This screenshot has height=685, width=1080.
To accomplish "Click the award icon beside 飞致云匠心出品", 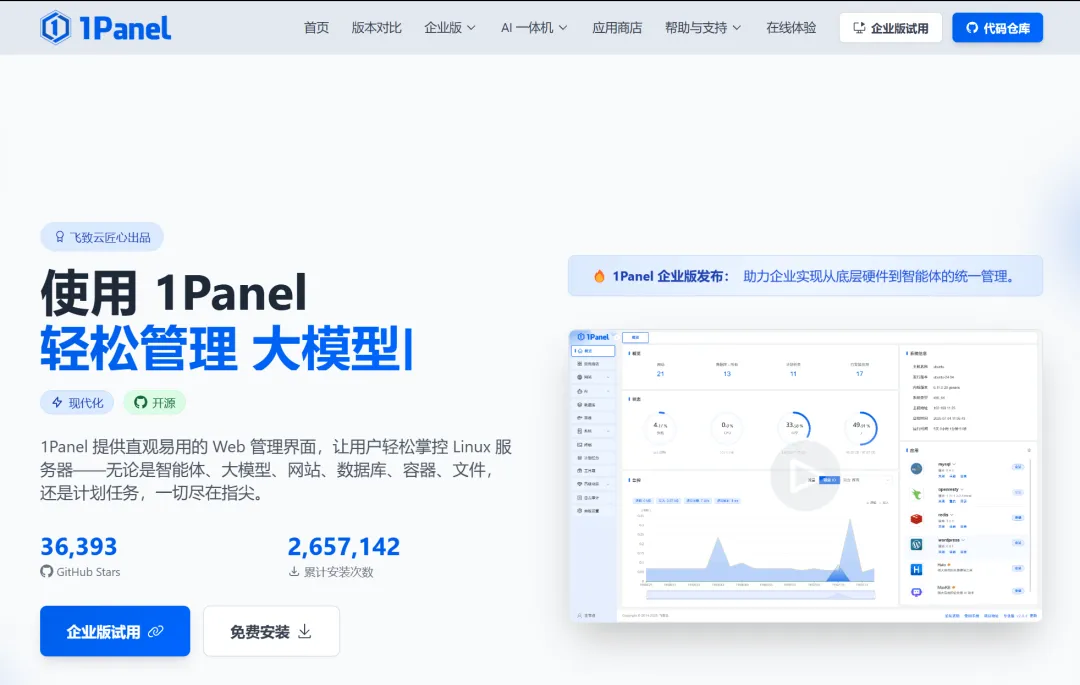I will click(x=60, y=237).
